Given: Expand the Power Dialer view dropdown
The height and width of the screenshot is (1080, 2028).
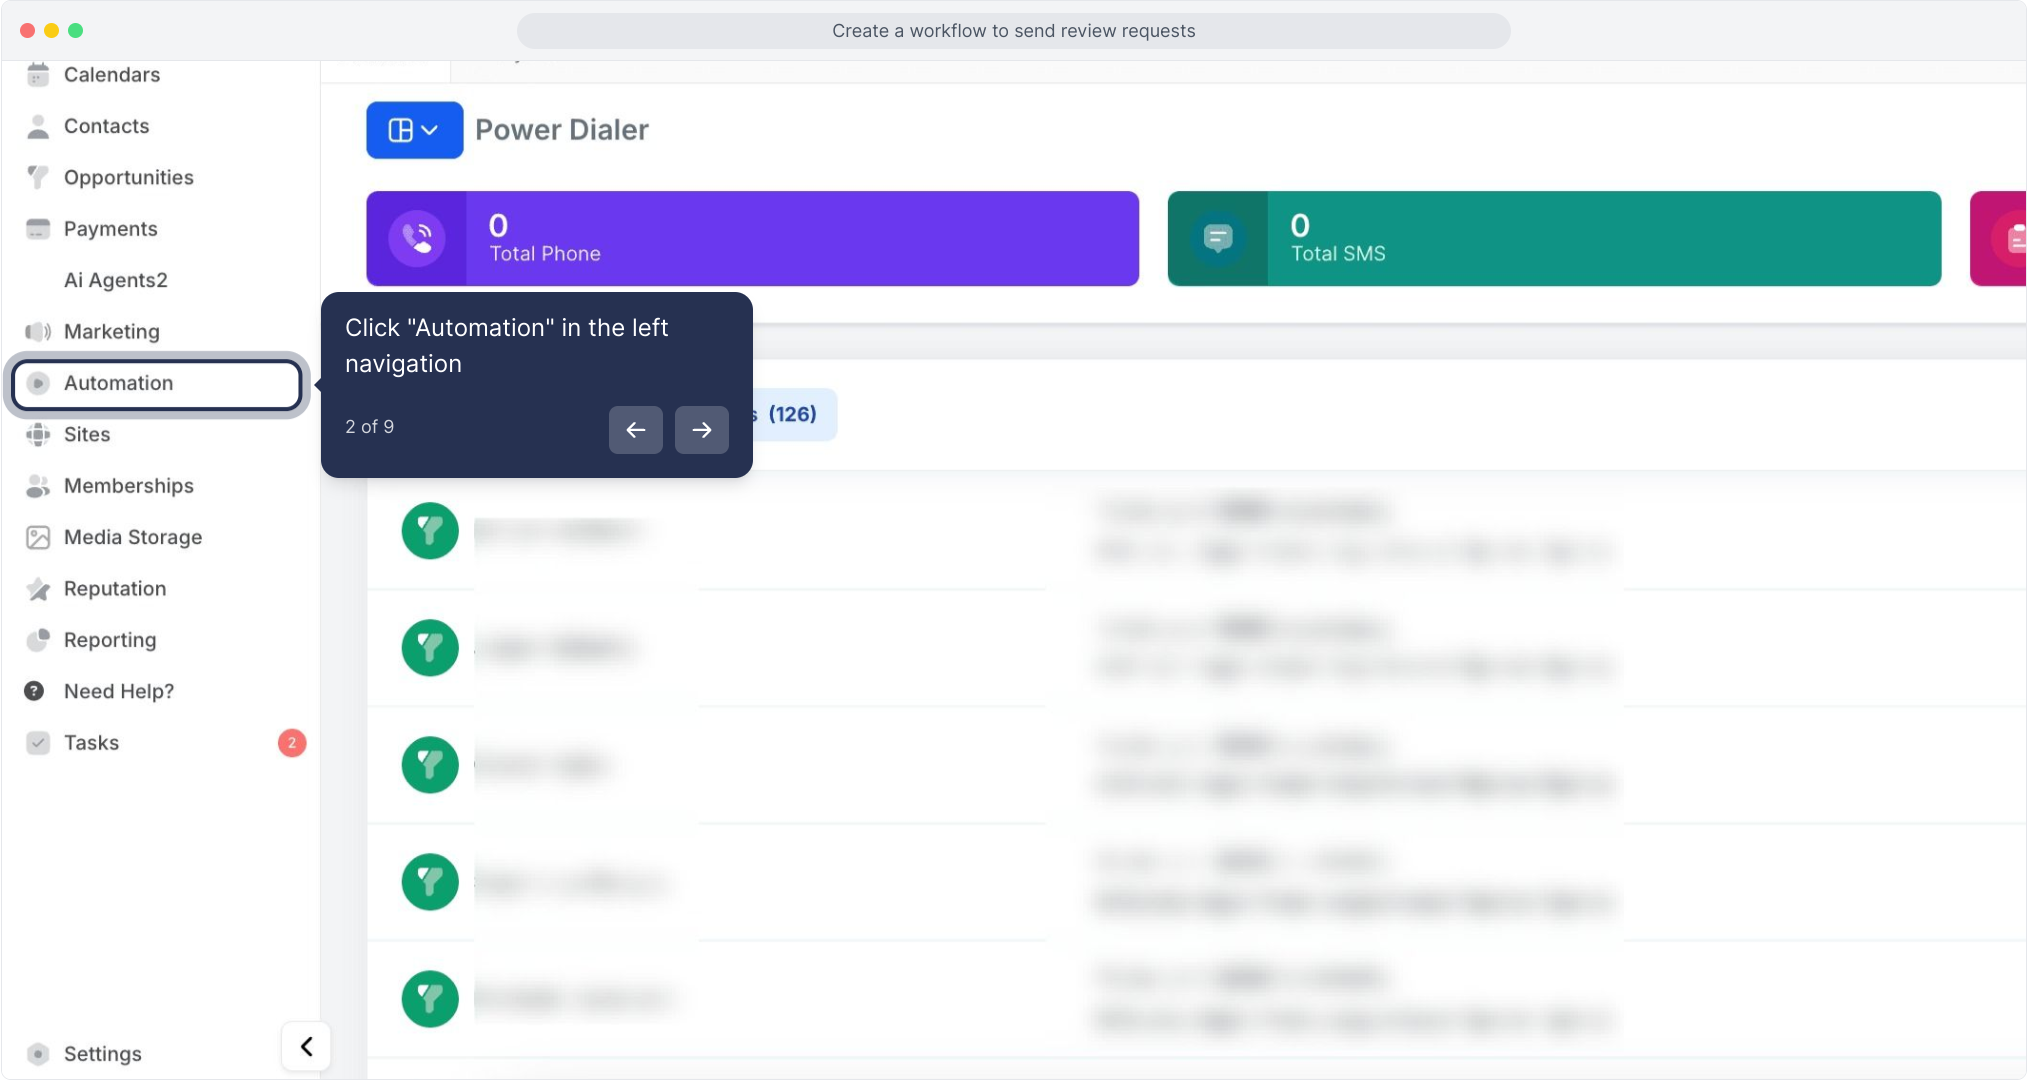Looking at the screenshot, I should [414, 130].
